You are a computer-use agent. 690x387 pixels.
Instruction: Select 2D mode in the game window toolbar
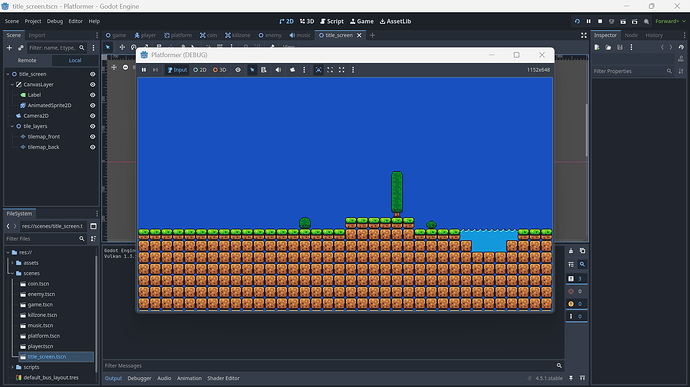coord(200,70)
